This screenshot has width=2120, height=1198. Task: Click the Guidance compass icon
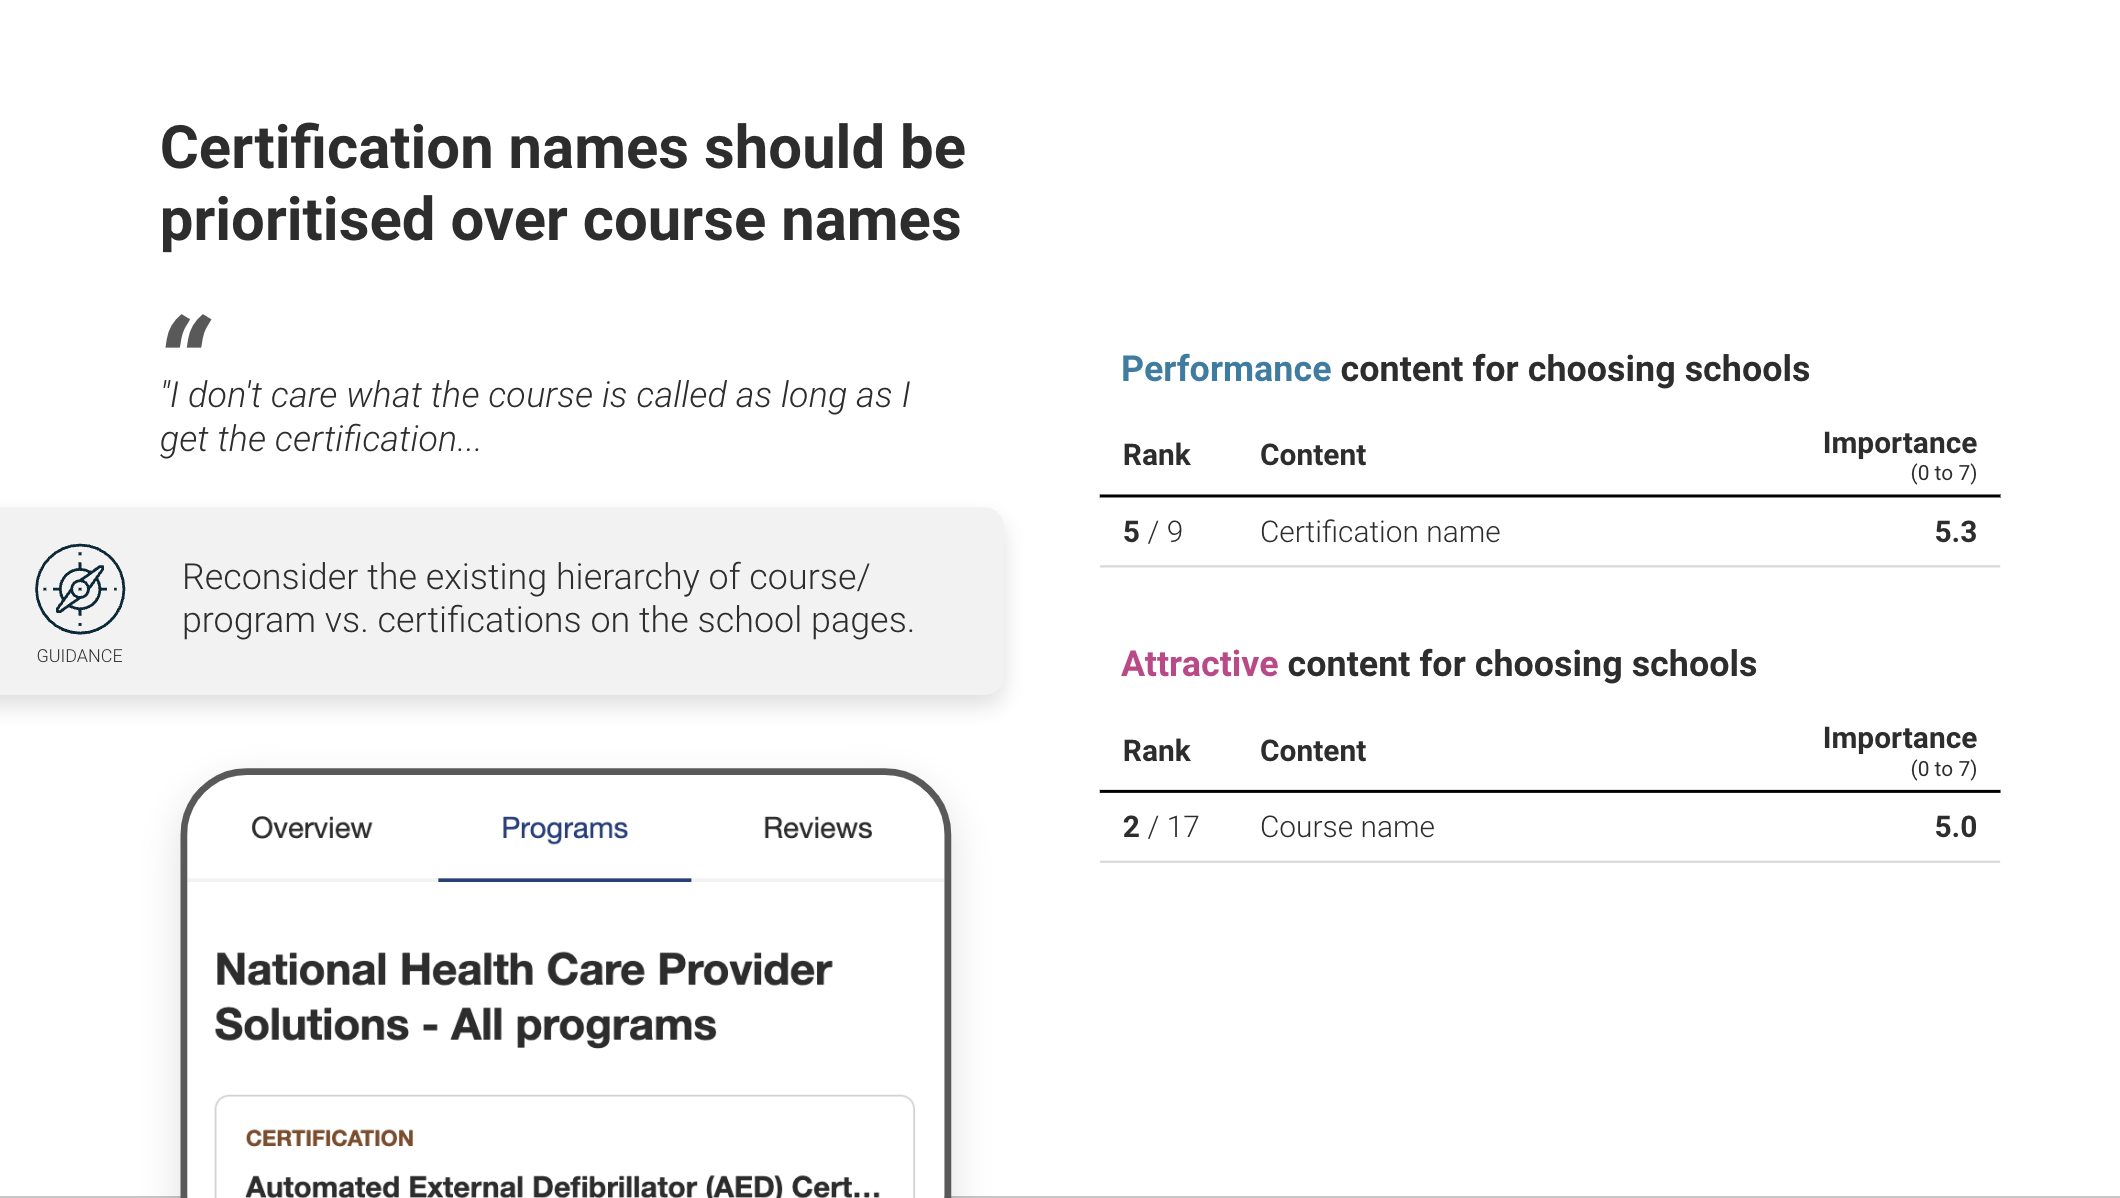click(x=80, y=589)
